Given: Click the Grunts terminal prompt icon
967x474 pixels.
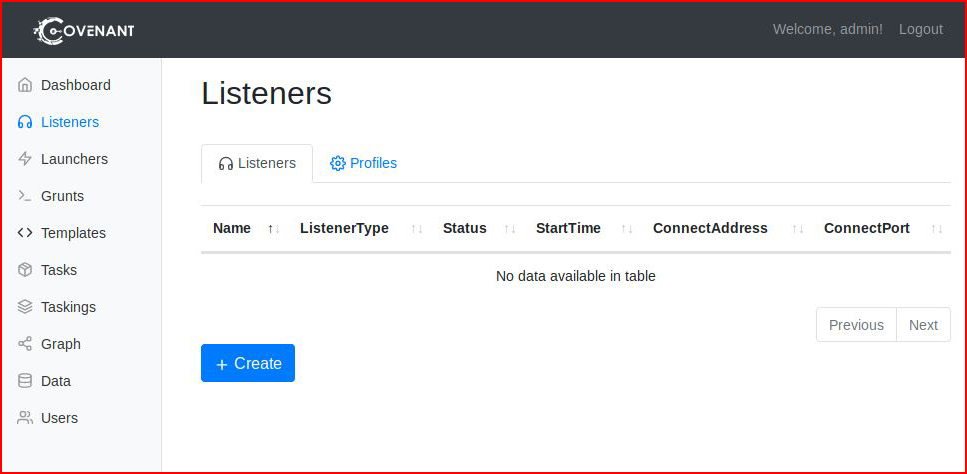Looking at the screenshot, I should click(x=25, y=196).
